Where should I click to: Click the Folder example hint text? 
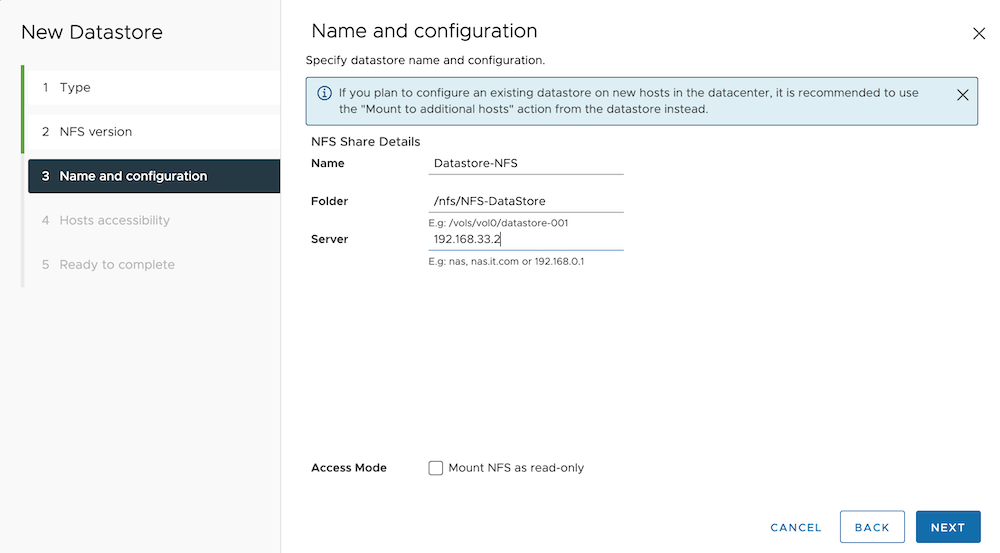(497, 223)
